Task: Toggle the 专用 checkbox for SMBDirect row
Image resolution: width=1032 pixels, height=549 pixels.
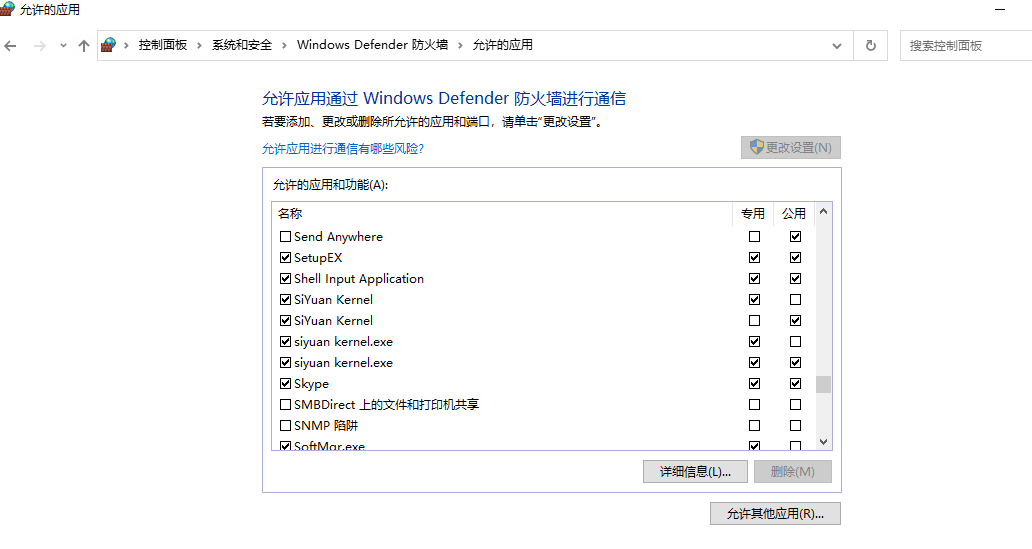Action: pyautogui.click(x=754, y=405)
